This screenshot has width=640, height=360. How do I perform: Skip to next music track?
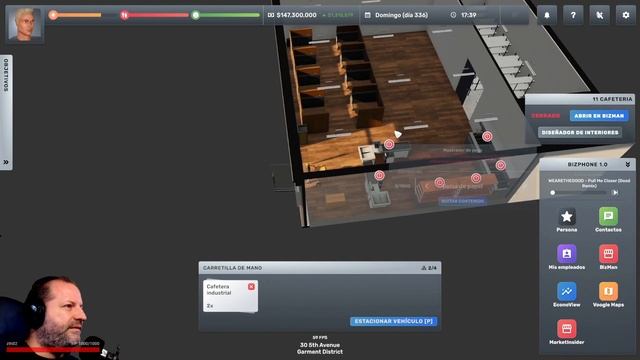tap(615, 193)
